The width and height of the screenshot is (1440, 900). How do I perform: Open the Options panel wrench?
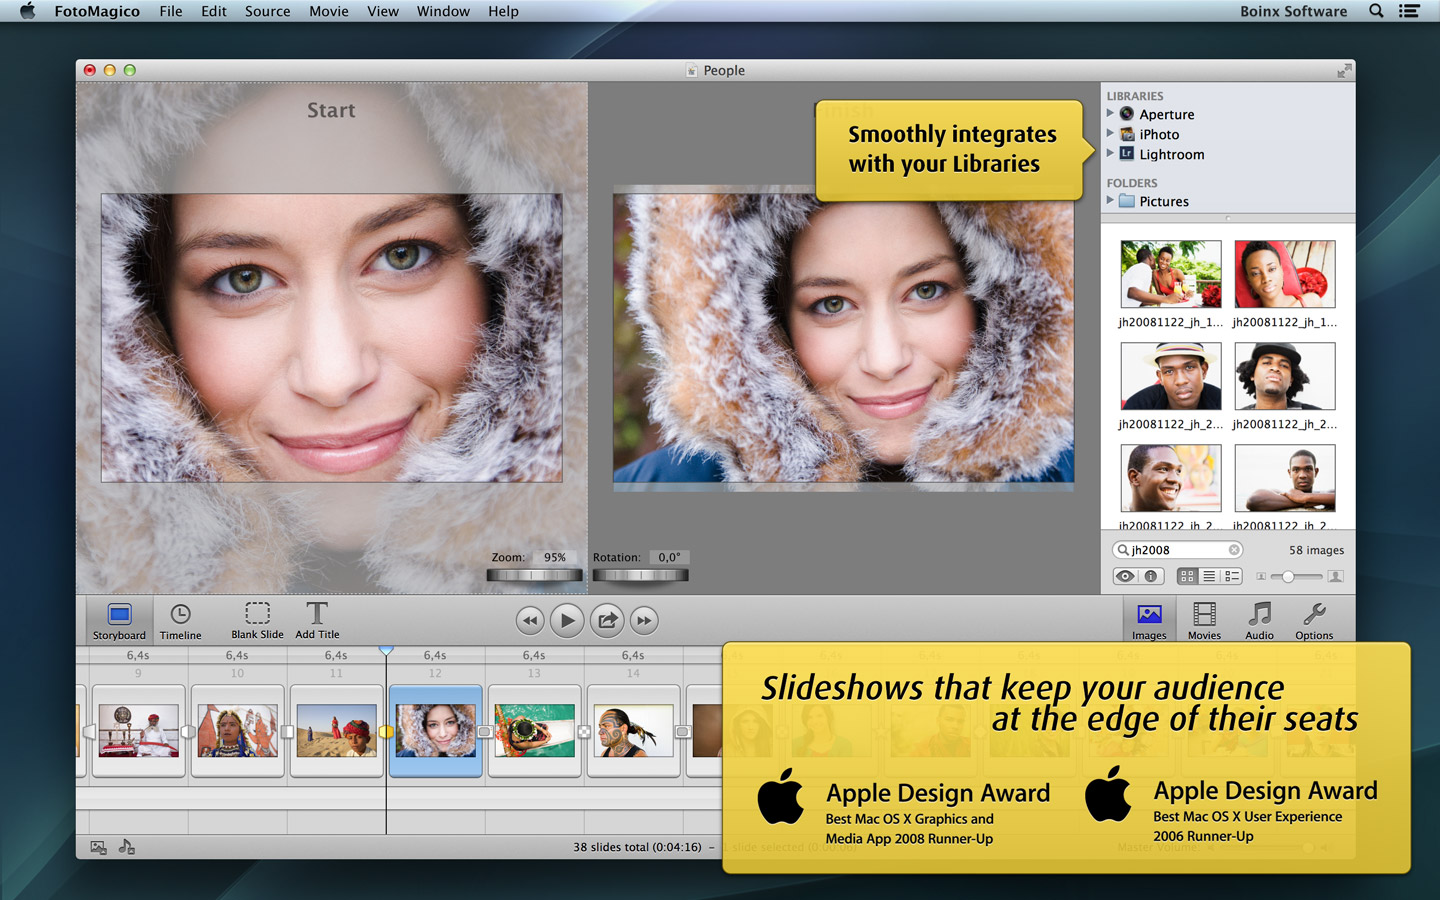tap(1314, 620)
